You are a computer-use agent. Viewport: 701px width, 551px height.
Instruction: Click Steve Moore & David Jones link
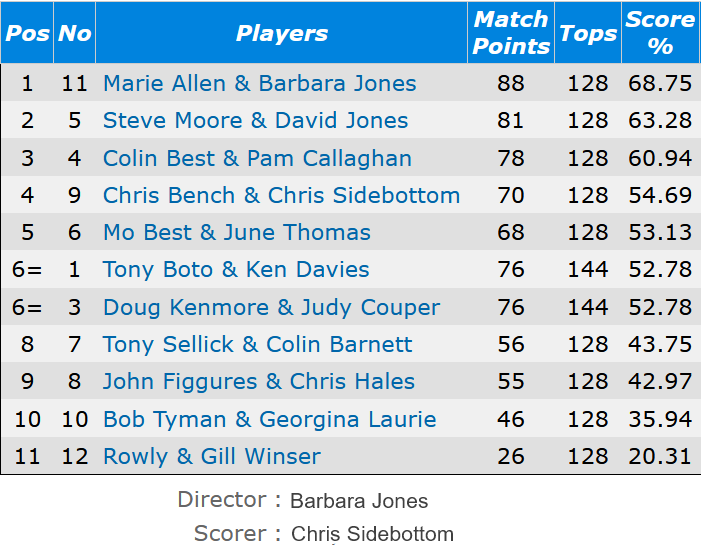[x=255, y=121]
